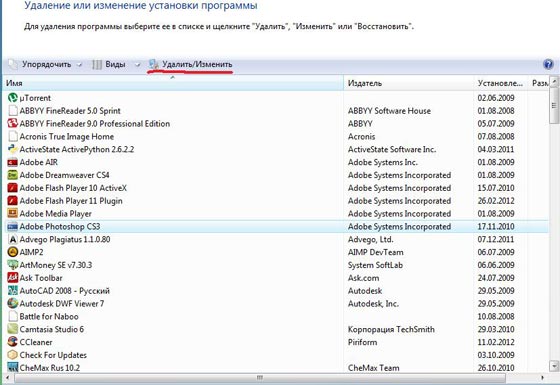Click the Advego Plagiatus icon
This screenshot has width=560, height=385.
click(x=12, y=239)
